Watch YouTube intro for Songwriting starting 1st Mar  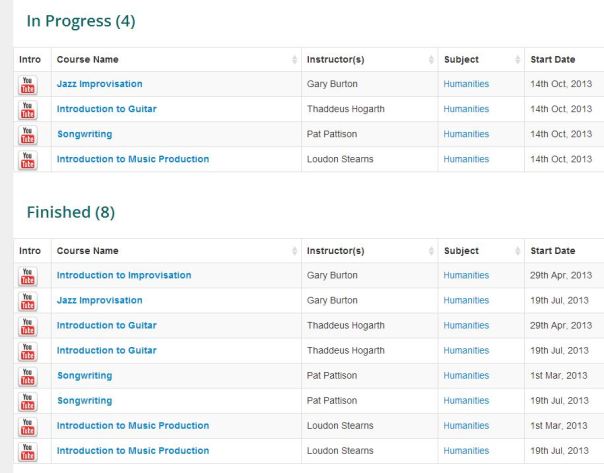click(28, 375)
